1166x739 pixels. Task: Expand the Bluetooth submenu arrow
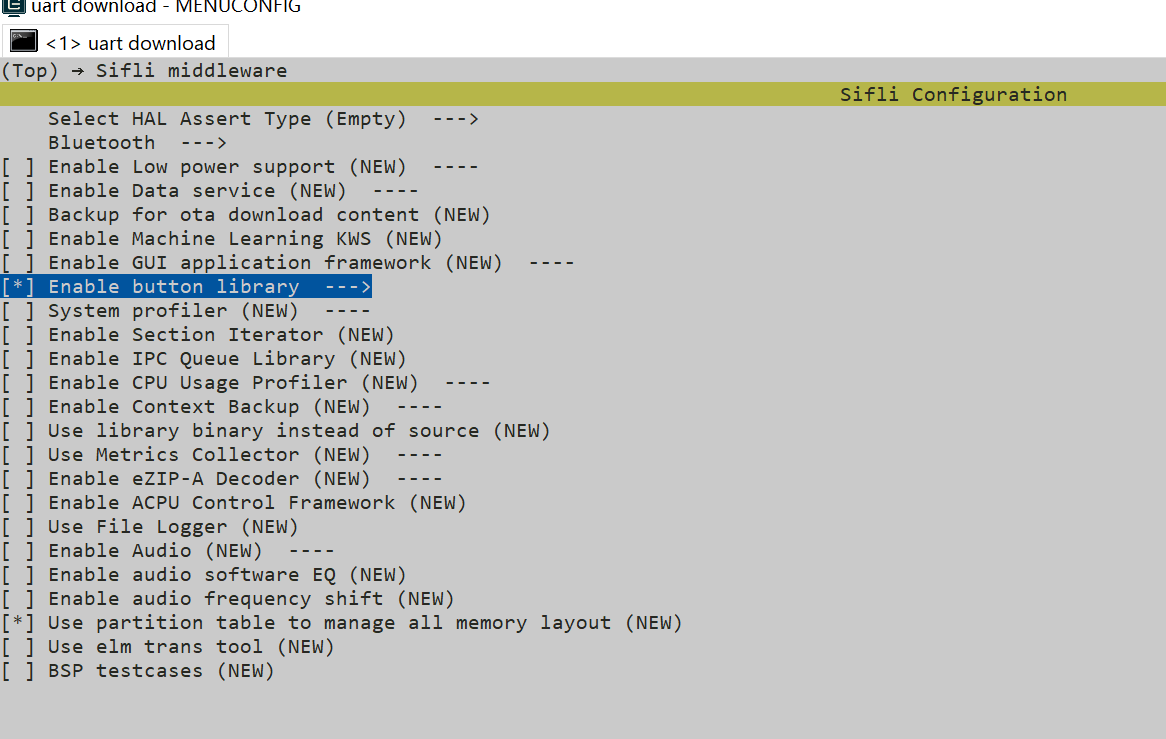[x=203, y=143]
